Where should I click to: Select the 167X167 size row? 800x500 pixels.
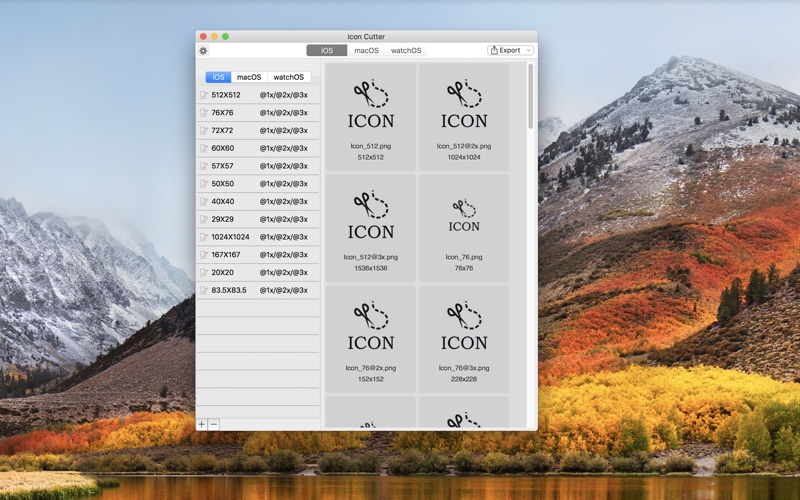[258, 255]
